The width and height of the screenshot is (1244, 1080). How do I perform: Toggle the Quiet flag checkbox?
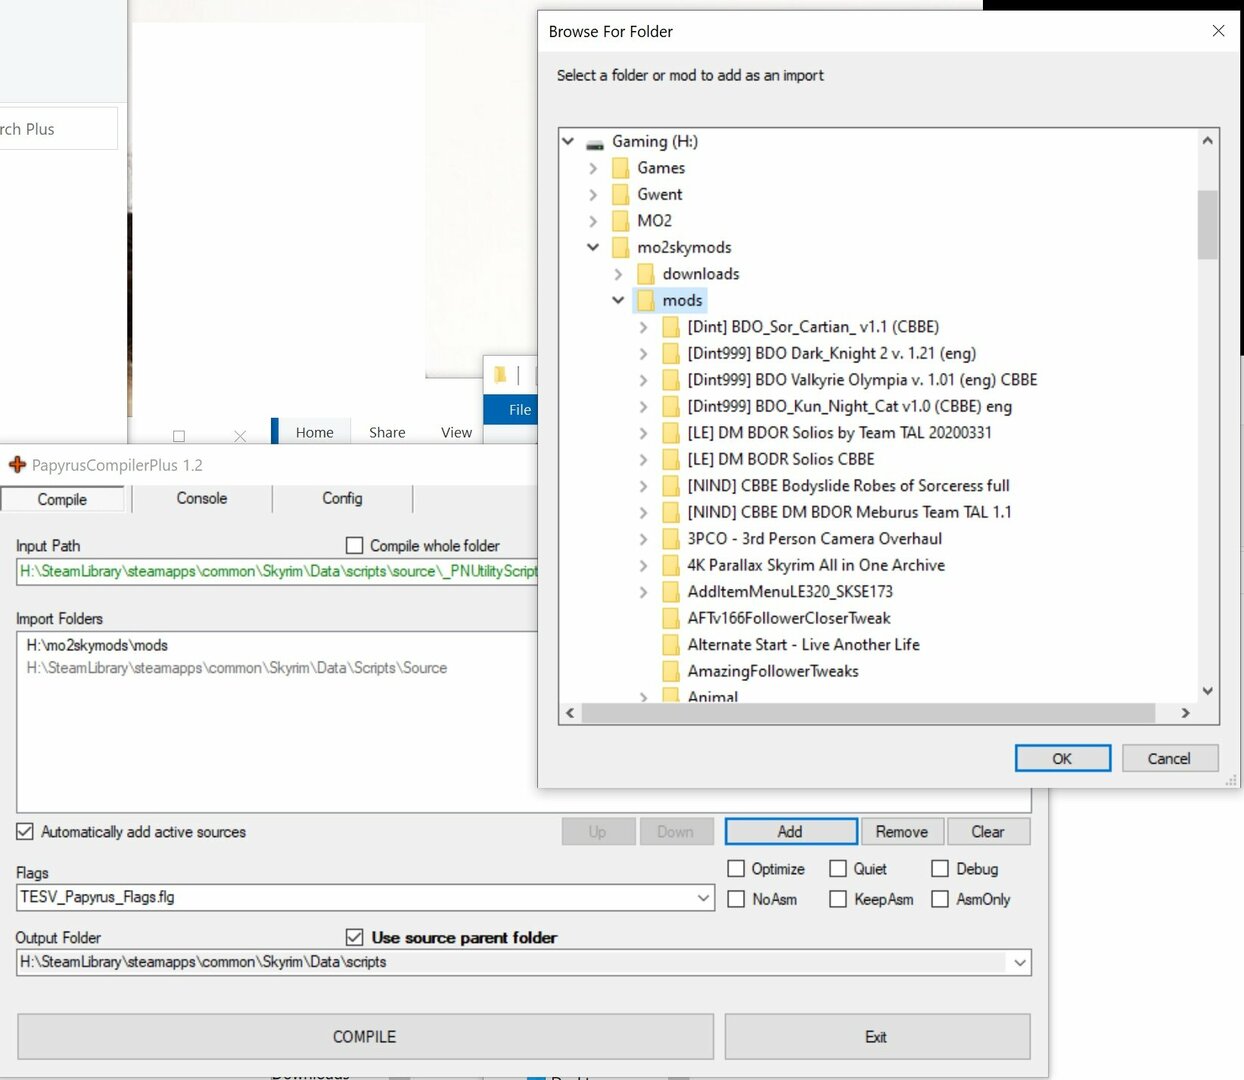tap(838, 868)
